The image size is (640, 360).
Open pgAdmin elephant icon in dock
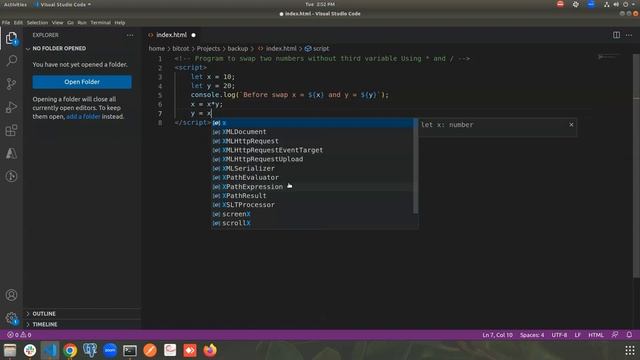tap(90, 351)
